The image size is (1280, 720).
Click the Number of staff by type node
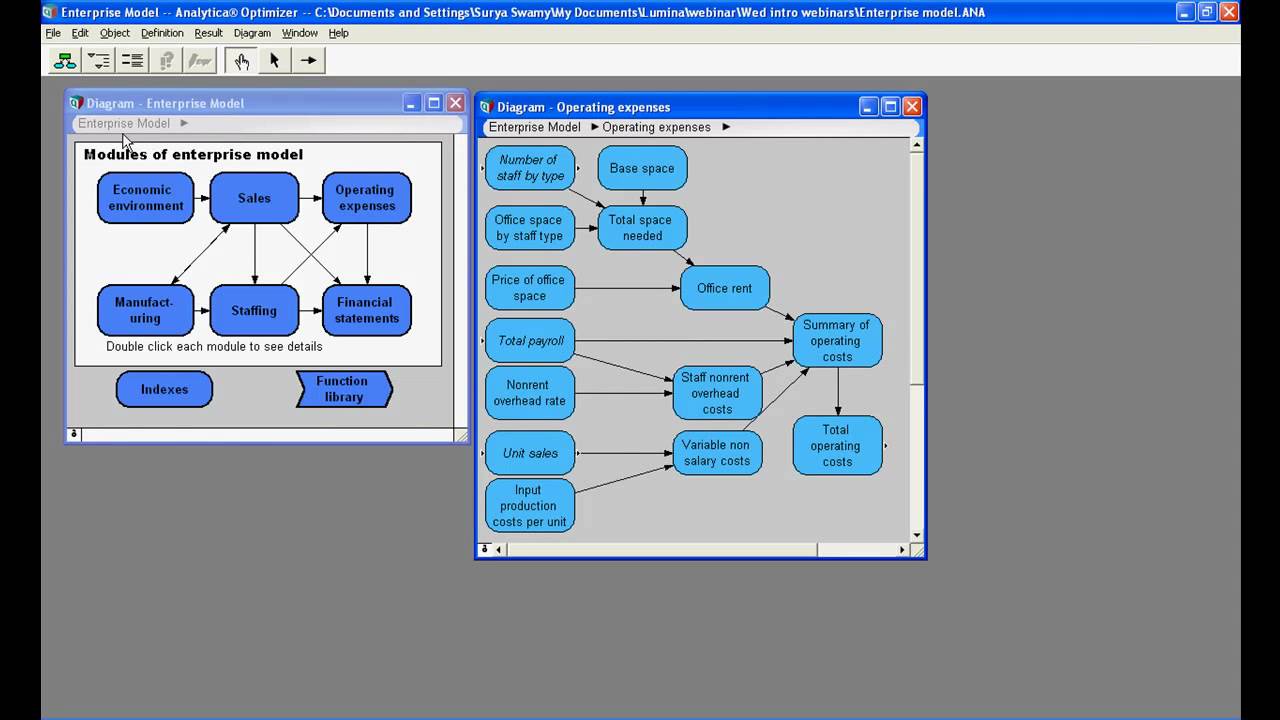click(530, 168)
